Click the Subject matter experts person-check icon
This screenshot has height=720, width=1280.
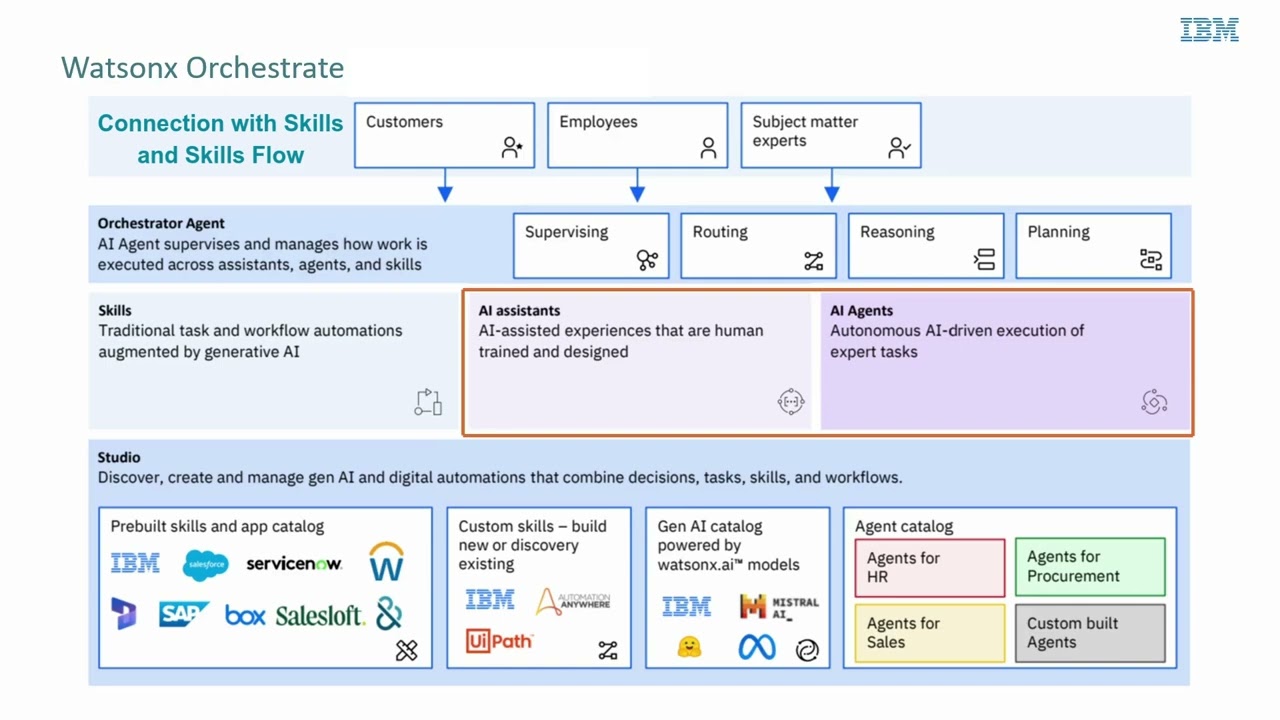pos(899,148)
